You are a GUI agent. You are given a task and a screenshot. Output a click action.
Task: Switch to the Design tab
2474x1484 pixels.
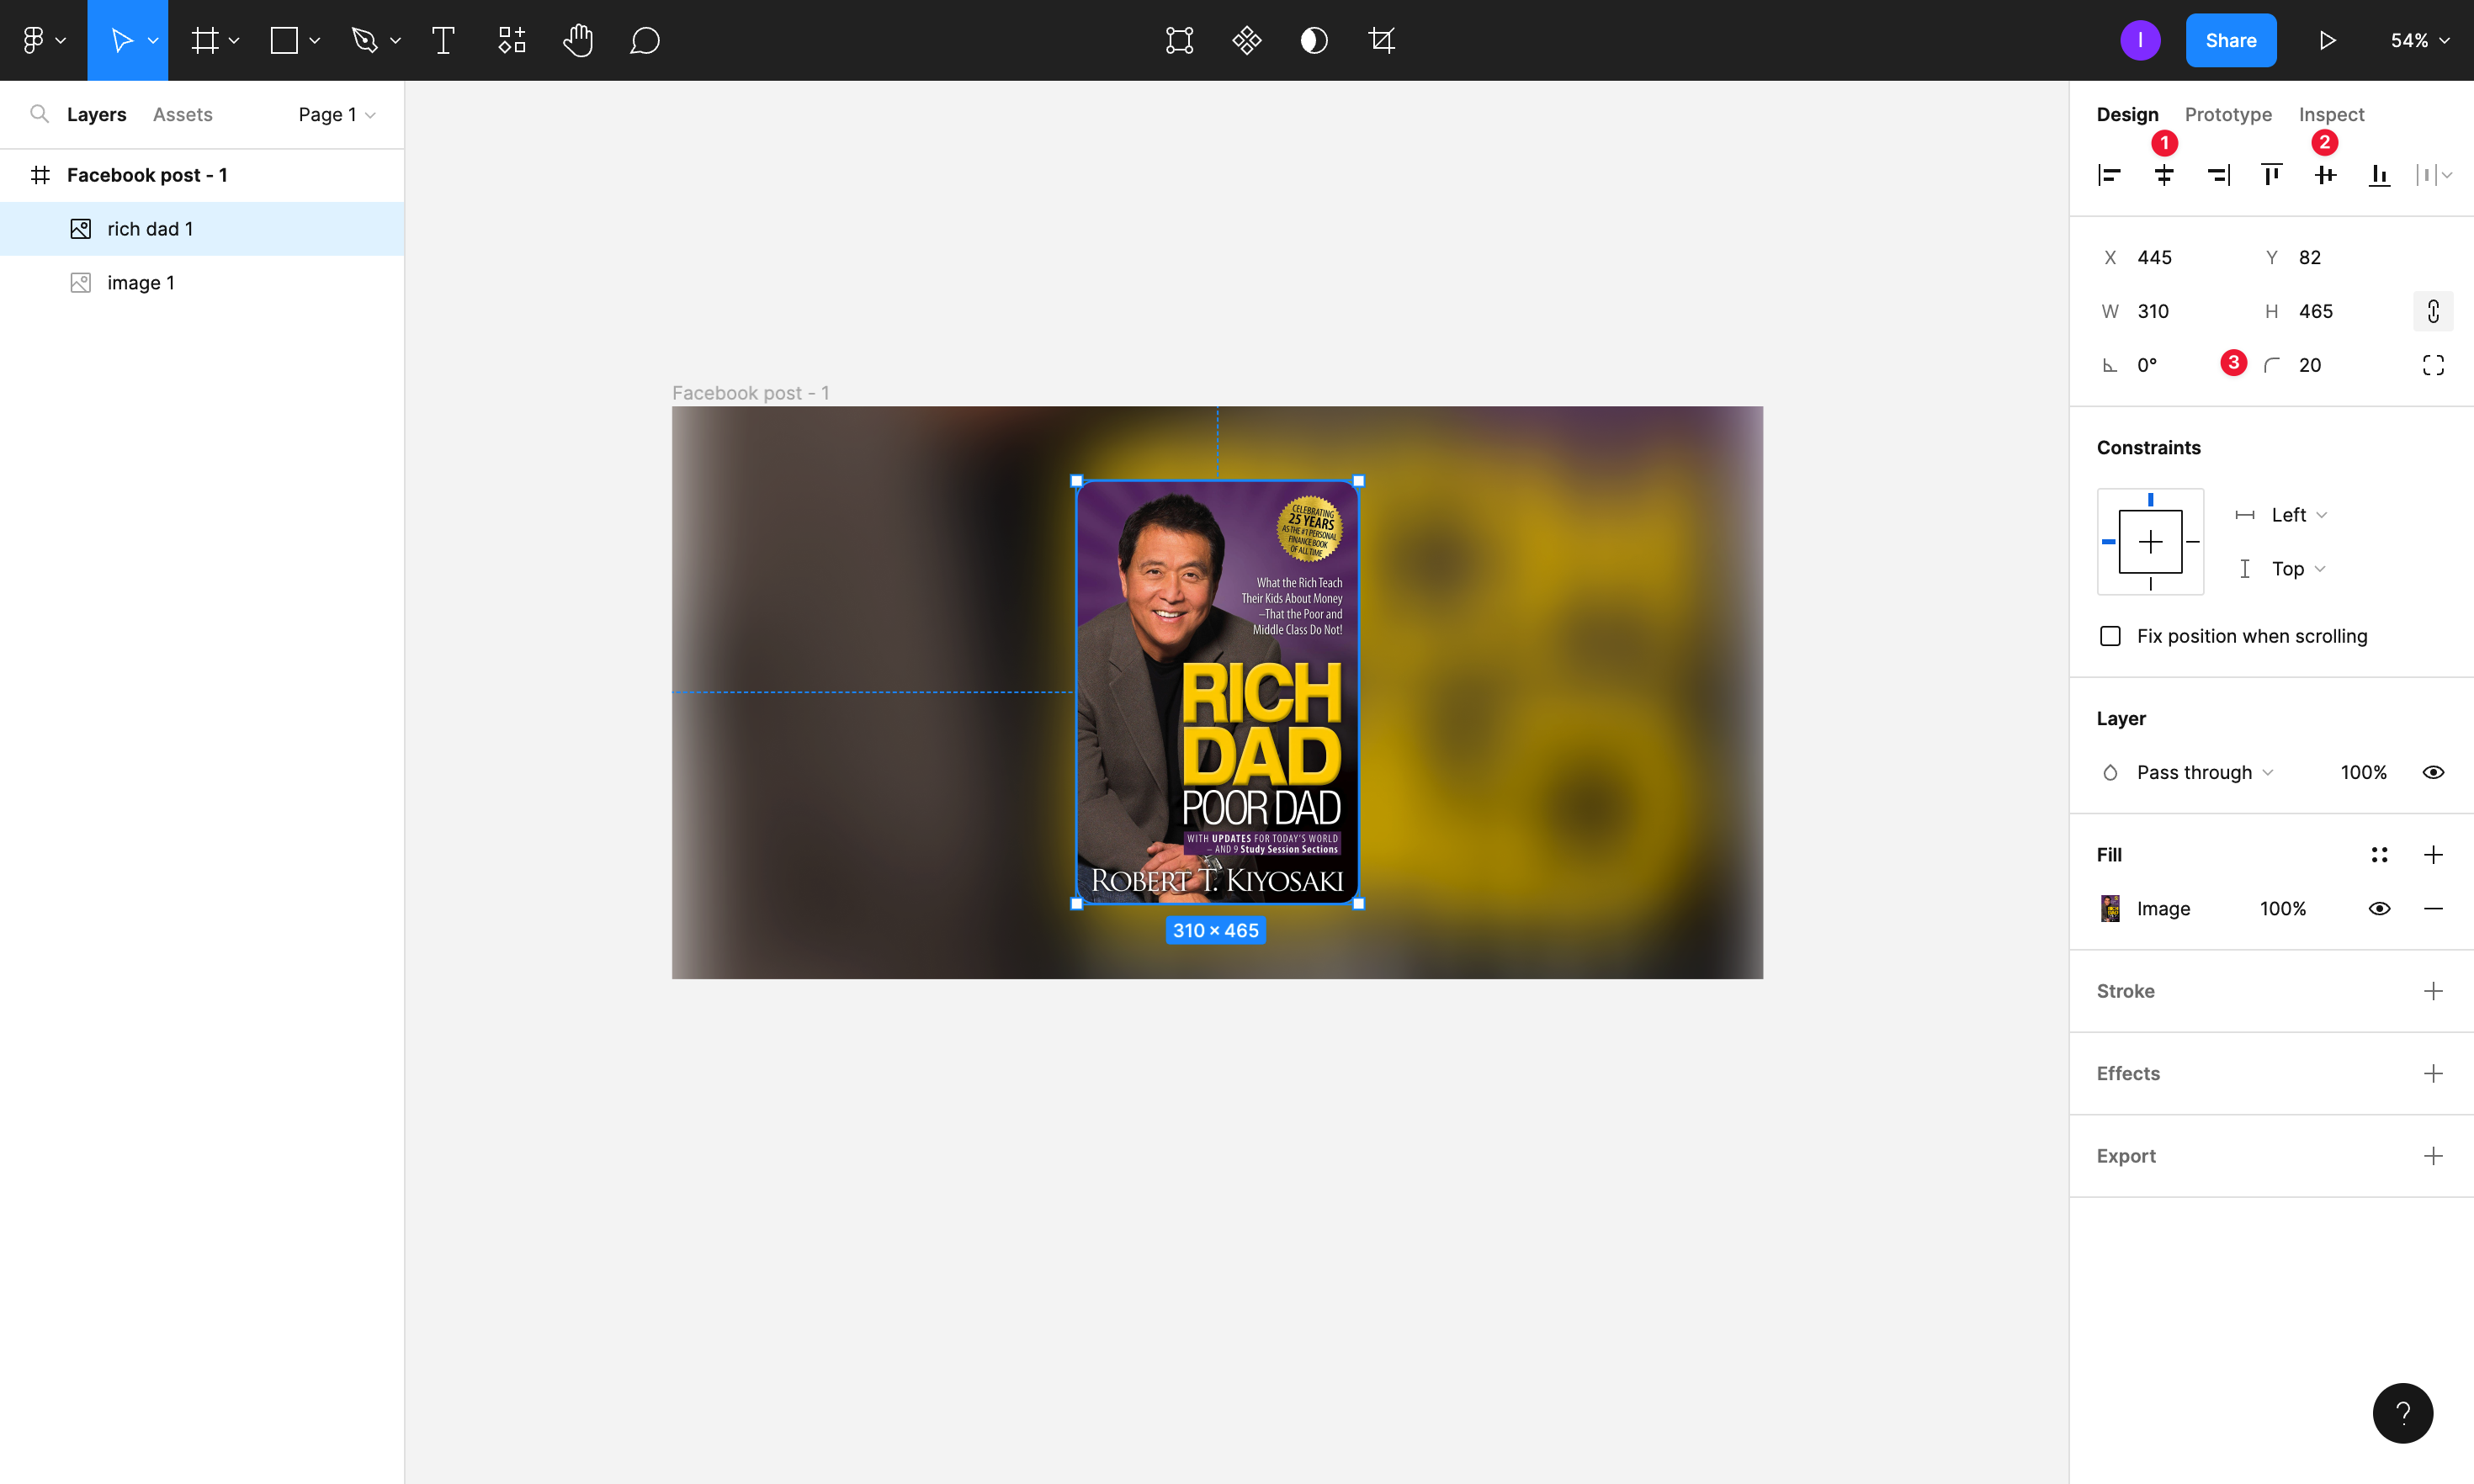pos(2128,114)
